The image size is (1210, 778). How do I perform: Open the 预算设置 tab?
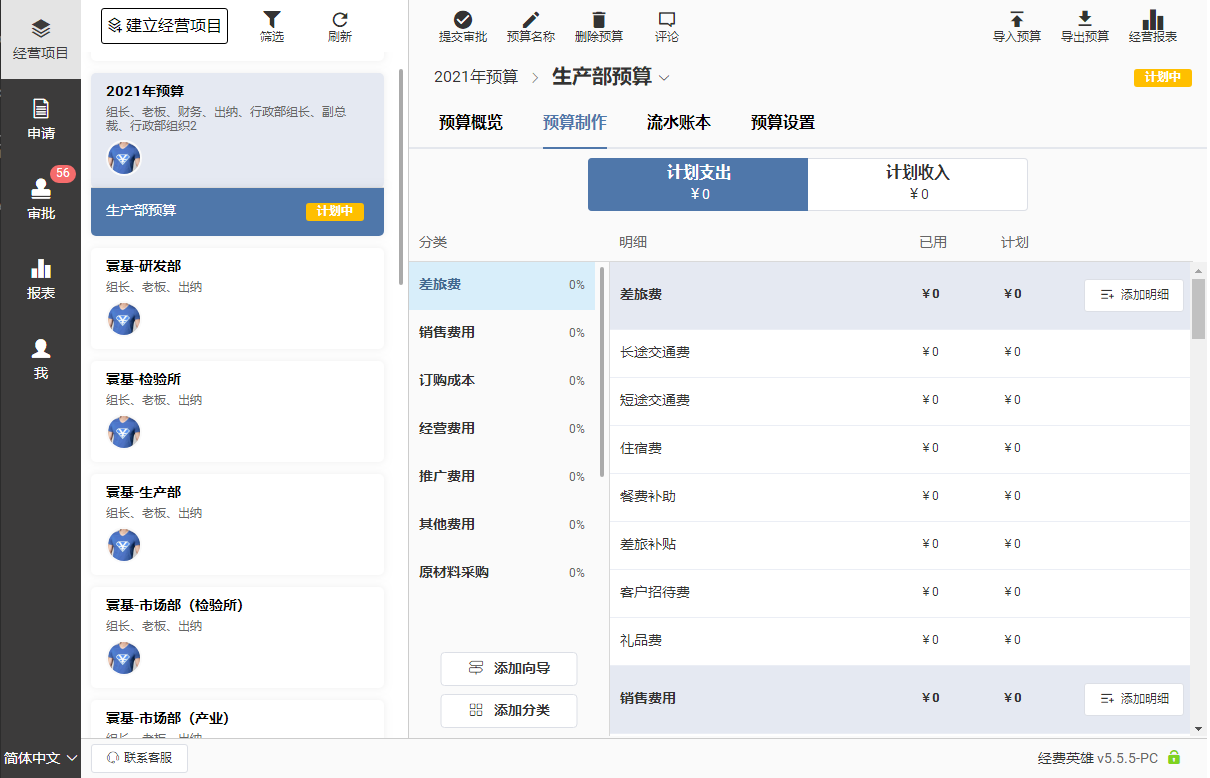(x=782, y=123)
